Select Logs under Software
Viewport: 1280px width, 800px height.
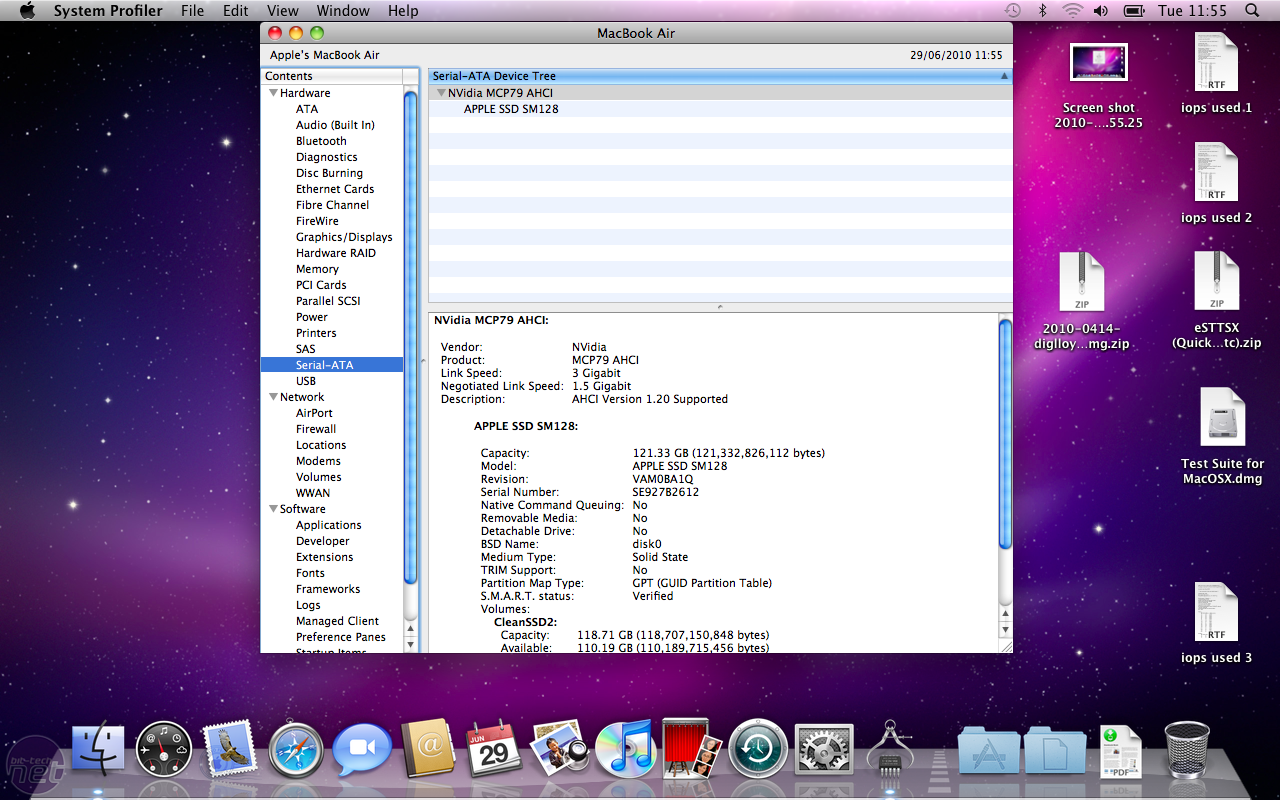pos(308,605)
